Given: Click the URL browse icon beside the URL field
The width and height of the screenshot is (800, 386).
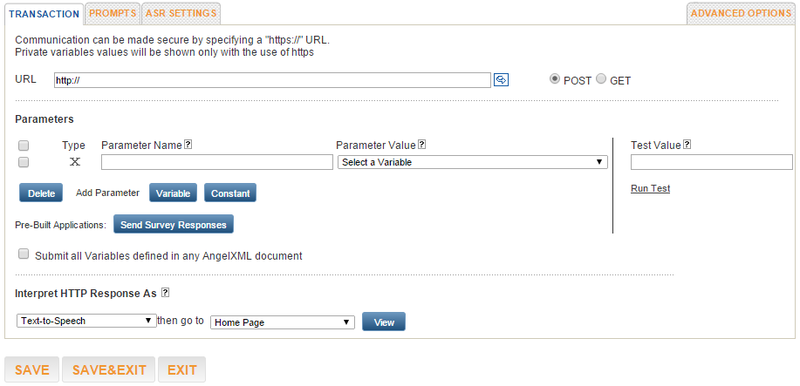Looking at the screenshot, I should click(x=502, y=80).
